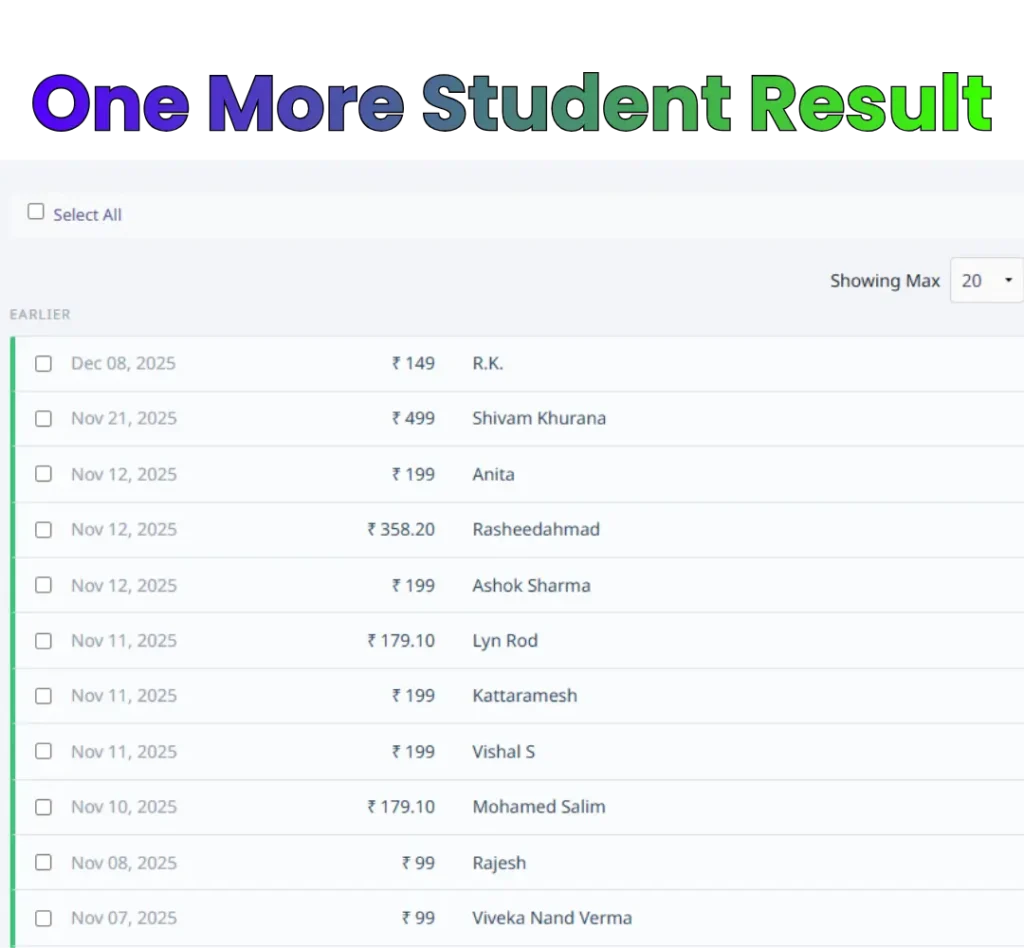Check the box for Anita row
Viewport: 1024px width, 948px height.
click(43, 474)
